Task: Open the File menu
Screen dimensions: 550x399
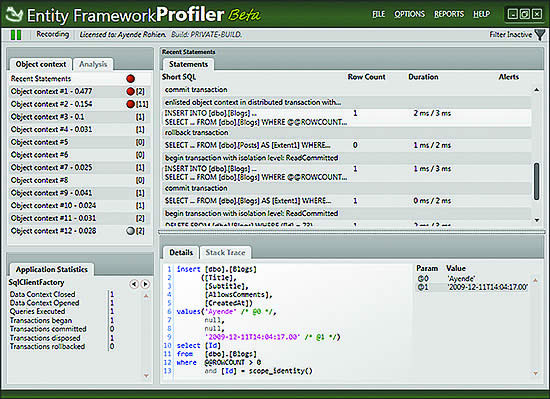Action: 378,14
